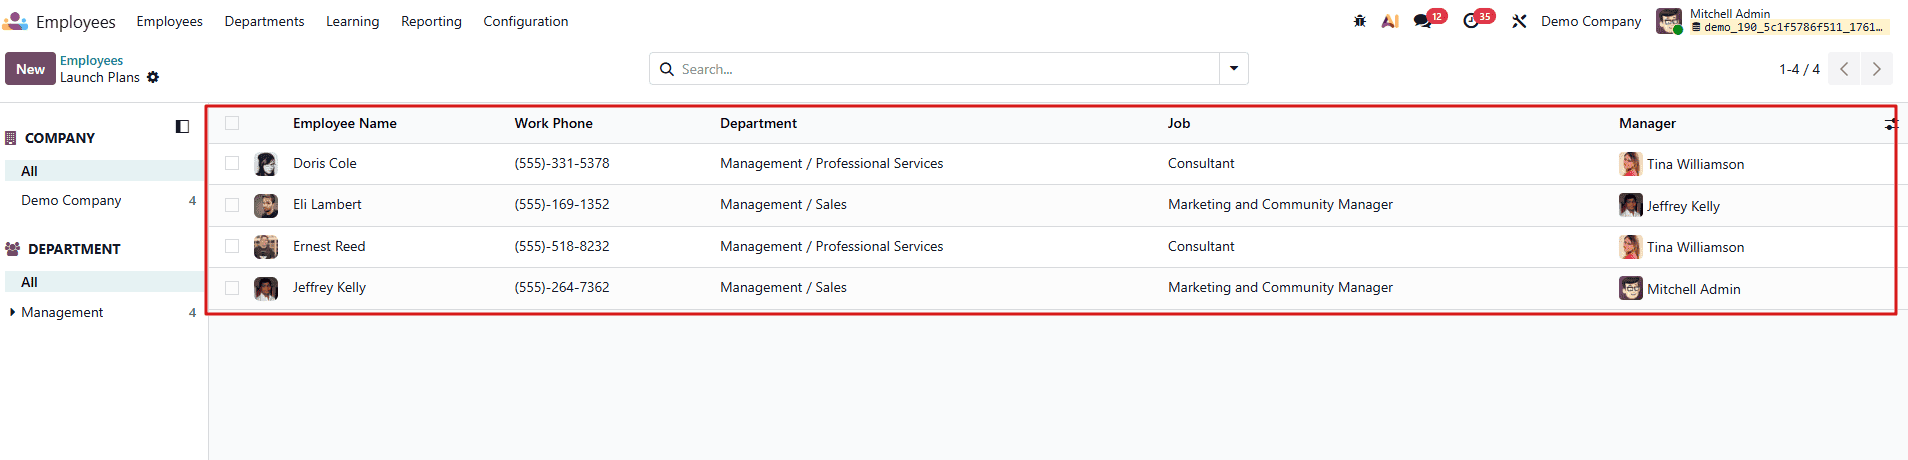Click Tina Williamson's avatar in Doris Cole row
1908x460 pixels.
click(1631, 164)
